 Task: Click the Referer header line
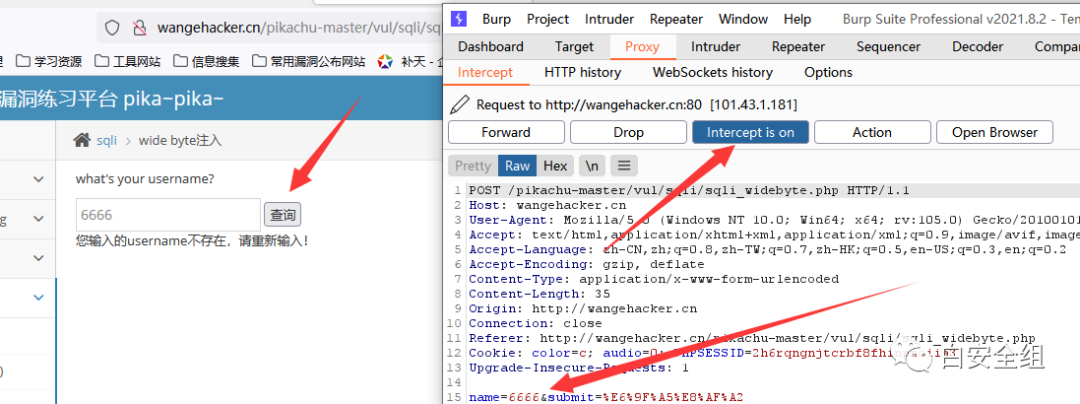tap(751, 338)
